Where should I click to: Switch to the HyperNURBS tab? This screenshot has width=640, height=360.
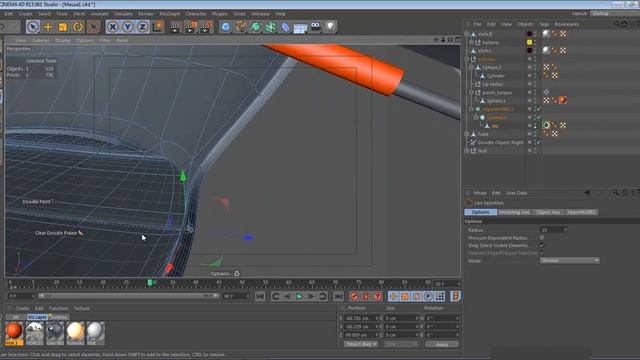coord(581,212)
